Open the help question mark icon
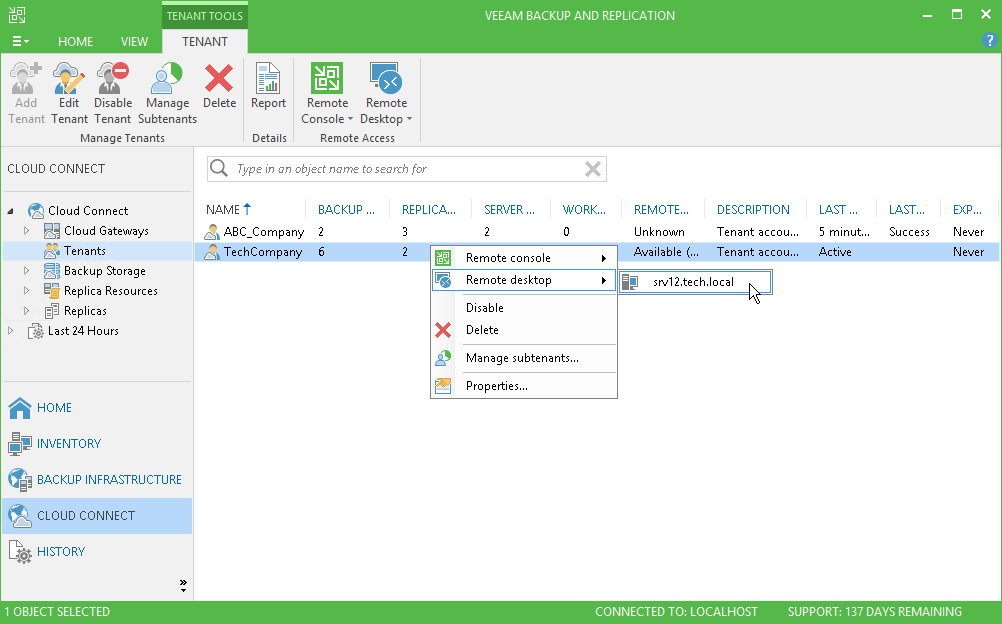This screenshot has height=624, width=1002. pyautogui.click(x=989, y=41)
